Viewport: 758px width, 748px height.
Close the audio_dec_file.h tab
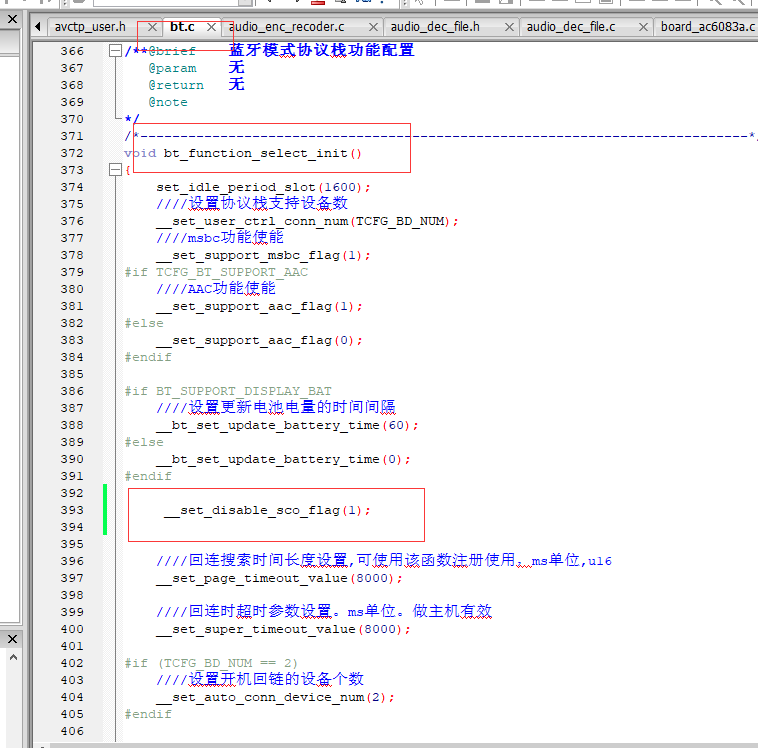509,27
